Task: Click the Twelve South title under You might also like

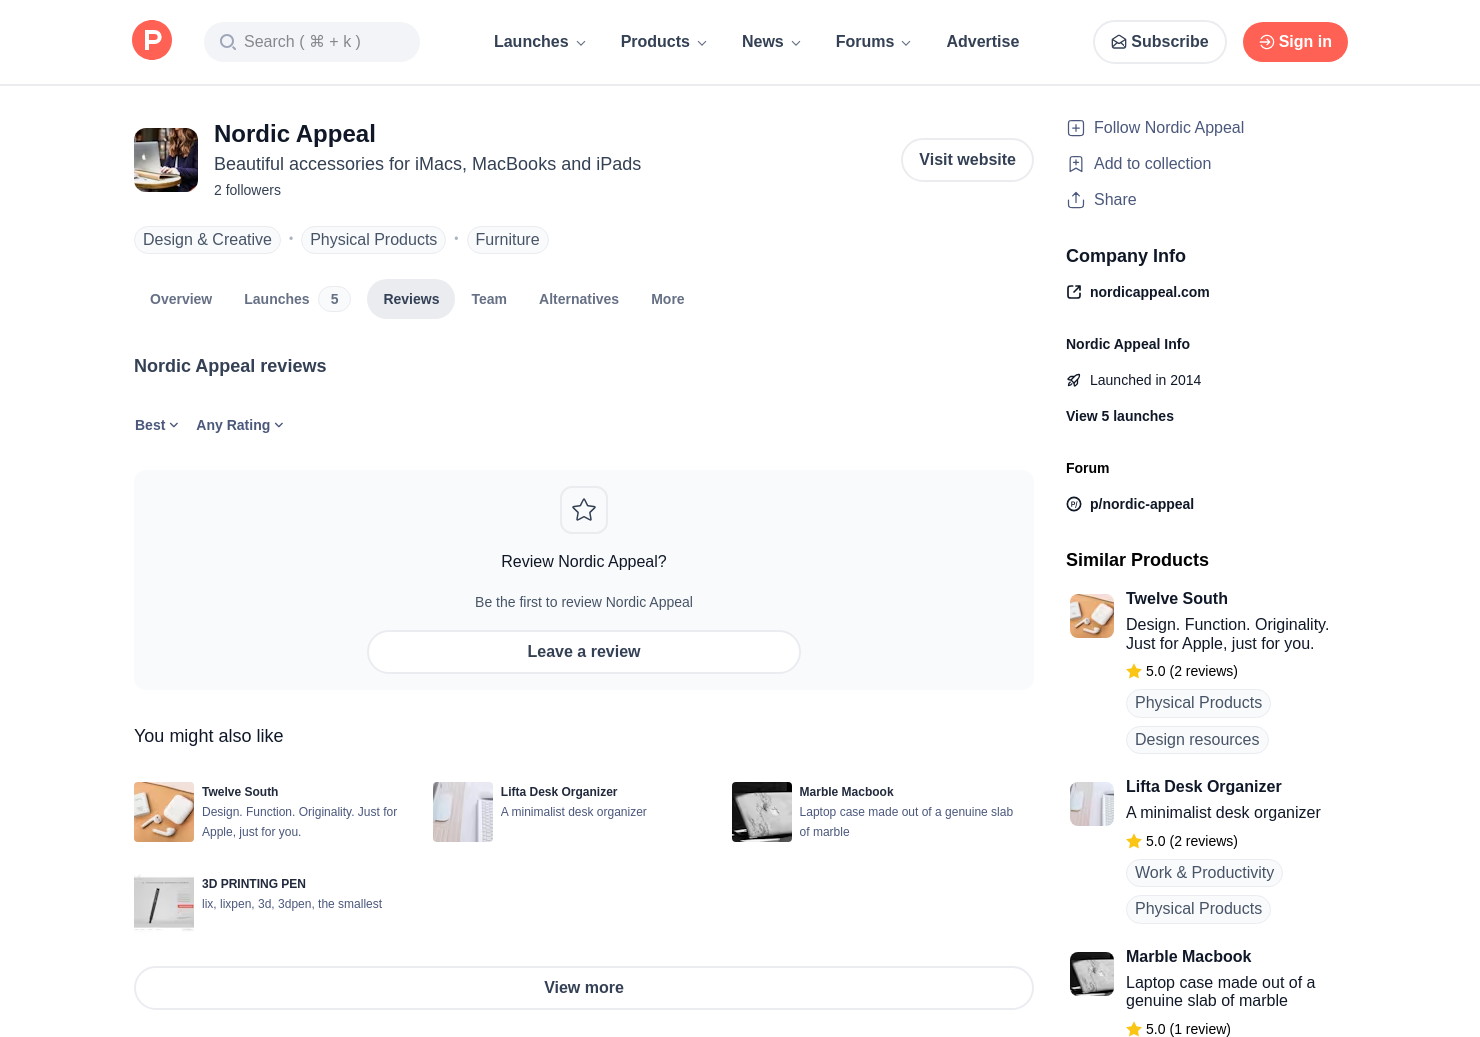Action: 240,792
